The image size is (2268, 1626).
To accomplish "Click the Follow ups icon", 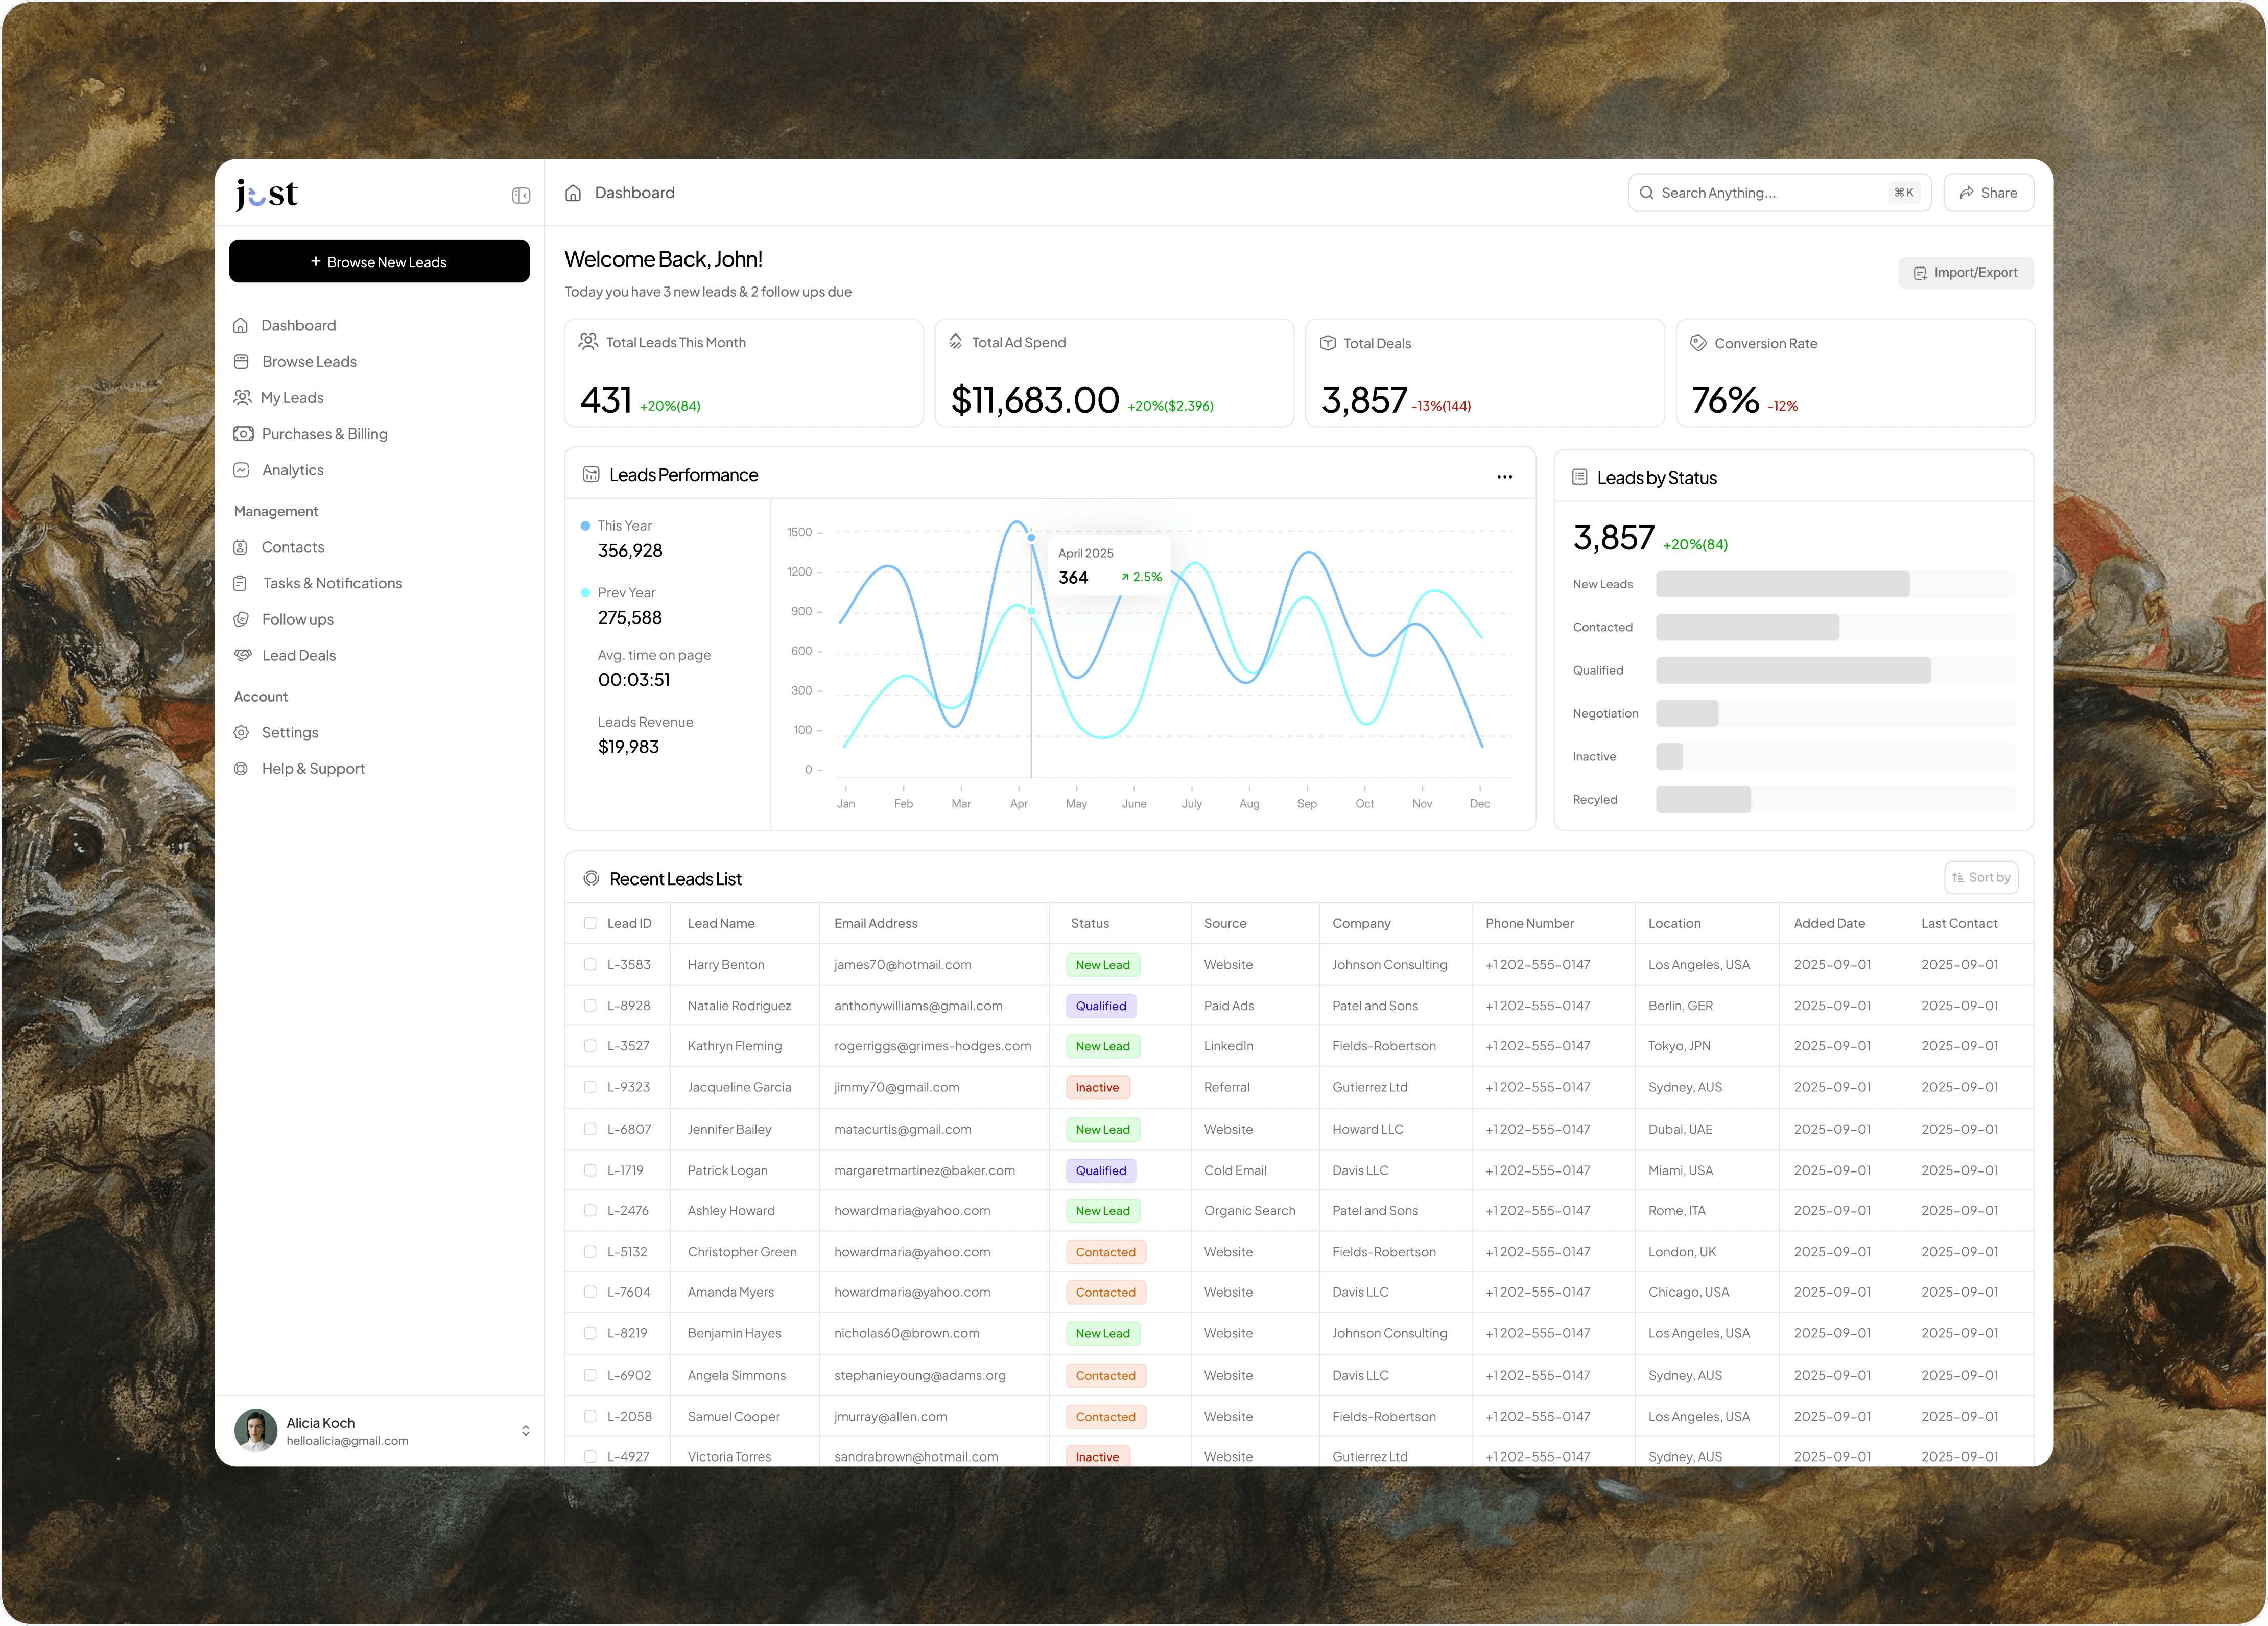I will click(241, 619).
